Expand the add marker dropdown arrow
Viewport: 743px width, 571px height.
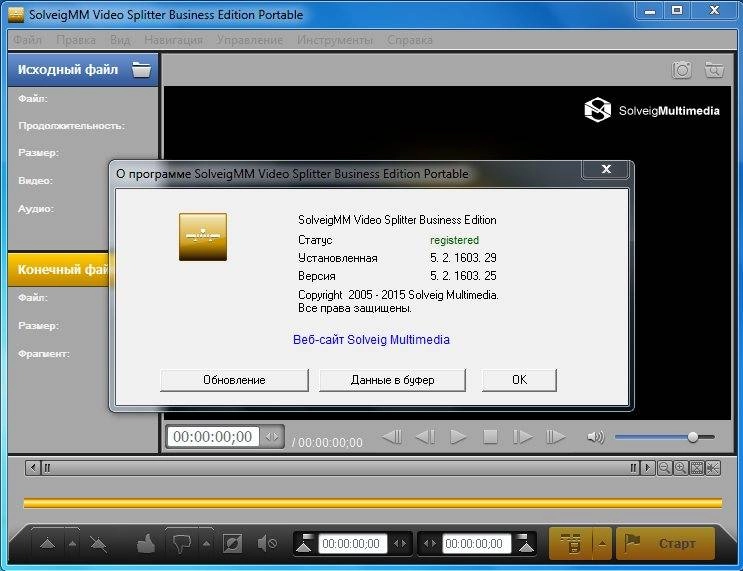(72, 543)
